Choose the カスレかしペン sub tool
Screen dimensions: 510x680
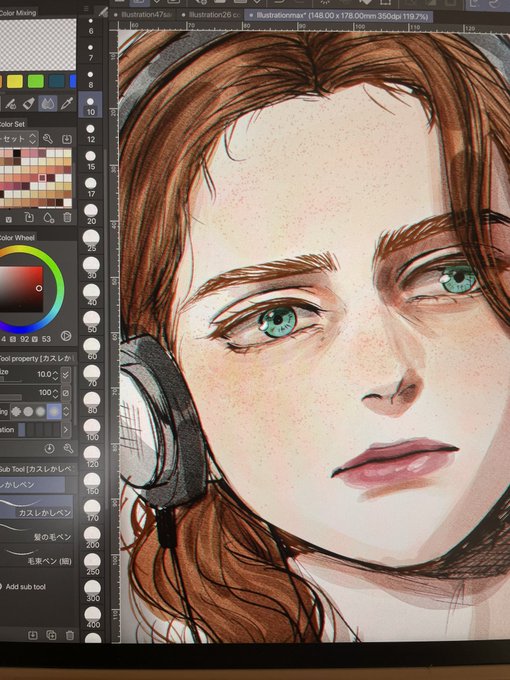tap(36, 507)
